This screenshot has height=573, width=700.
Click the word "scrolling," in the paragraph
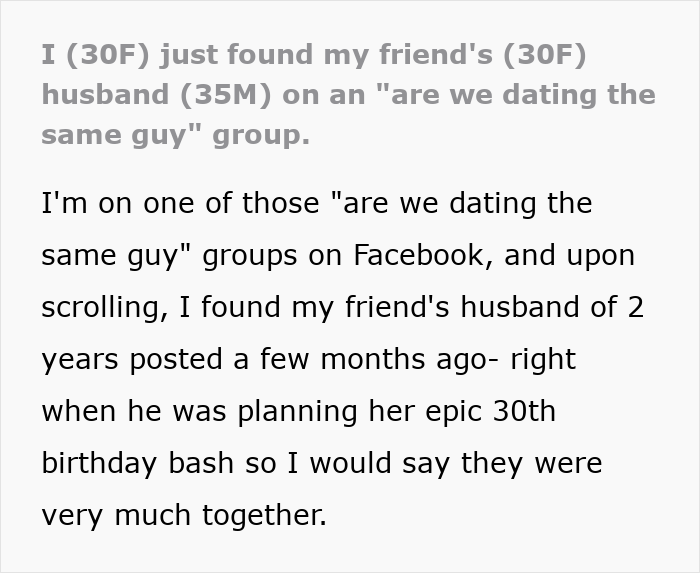pos(102,307)
